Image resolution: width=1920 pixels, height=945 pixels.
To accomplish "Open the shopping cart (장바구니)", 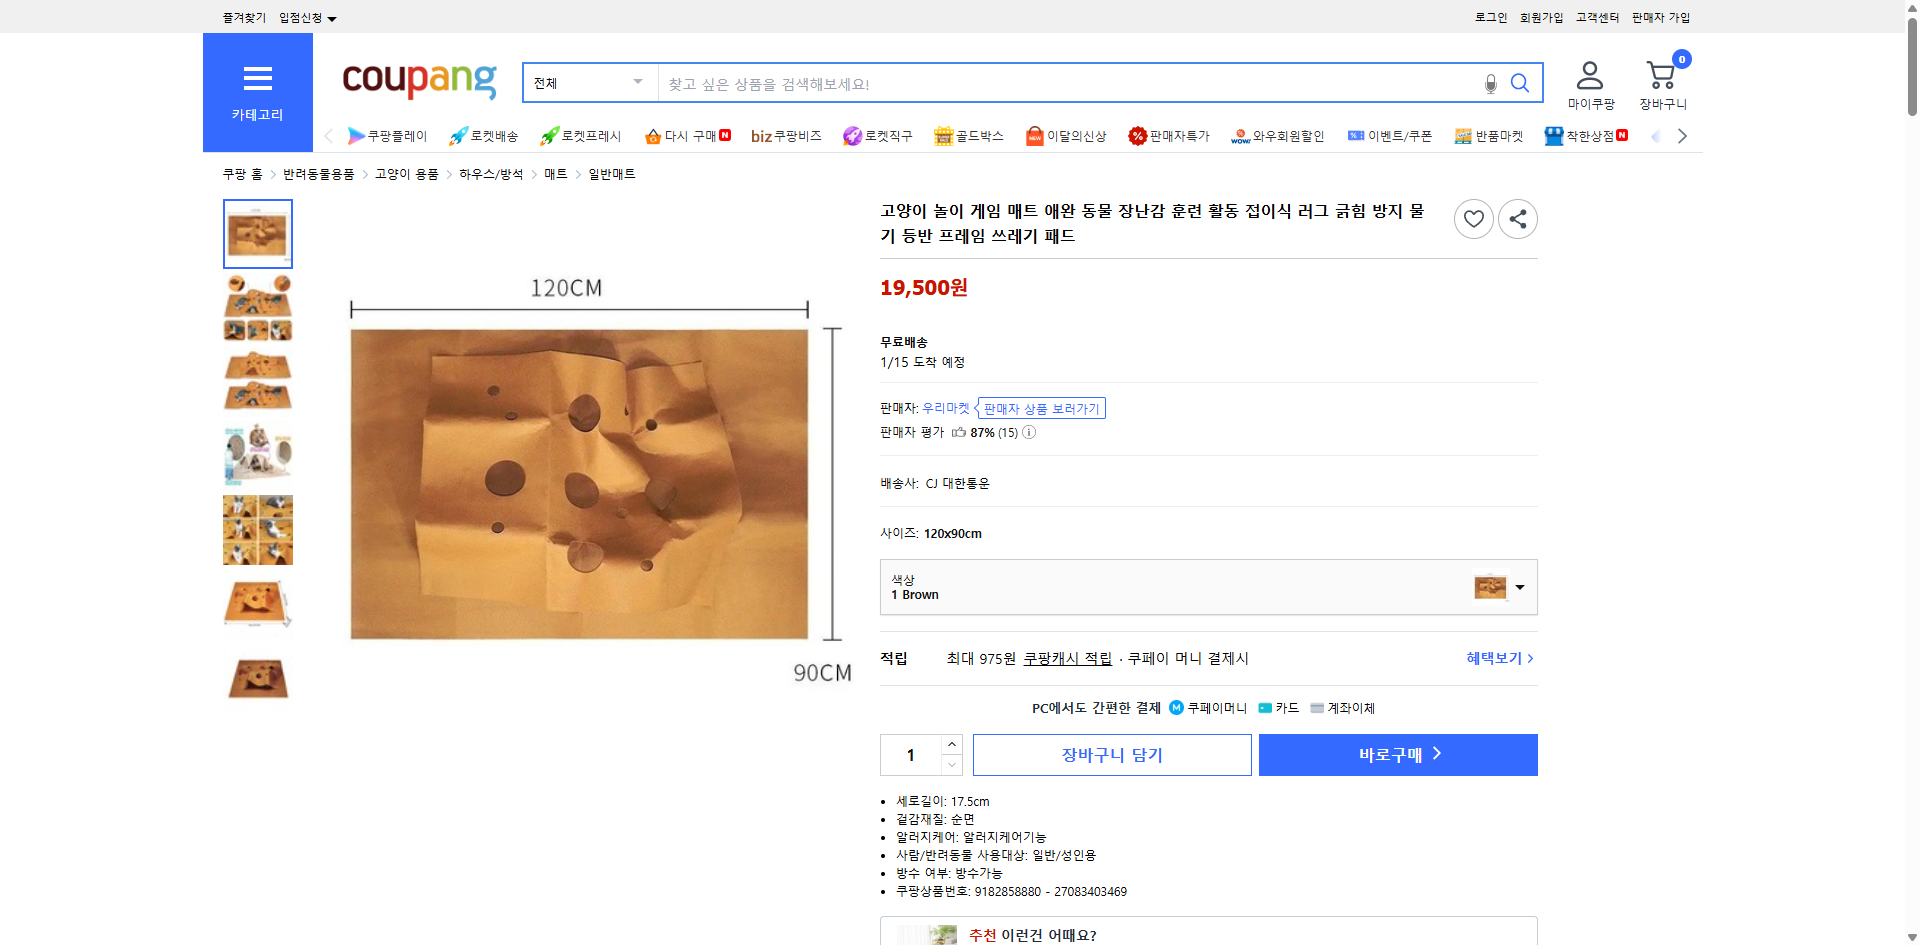I will pos(1660,76).
